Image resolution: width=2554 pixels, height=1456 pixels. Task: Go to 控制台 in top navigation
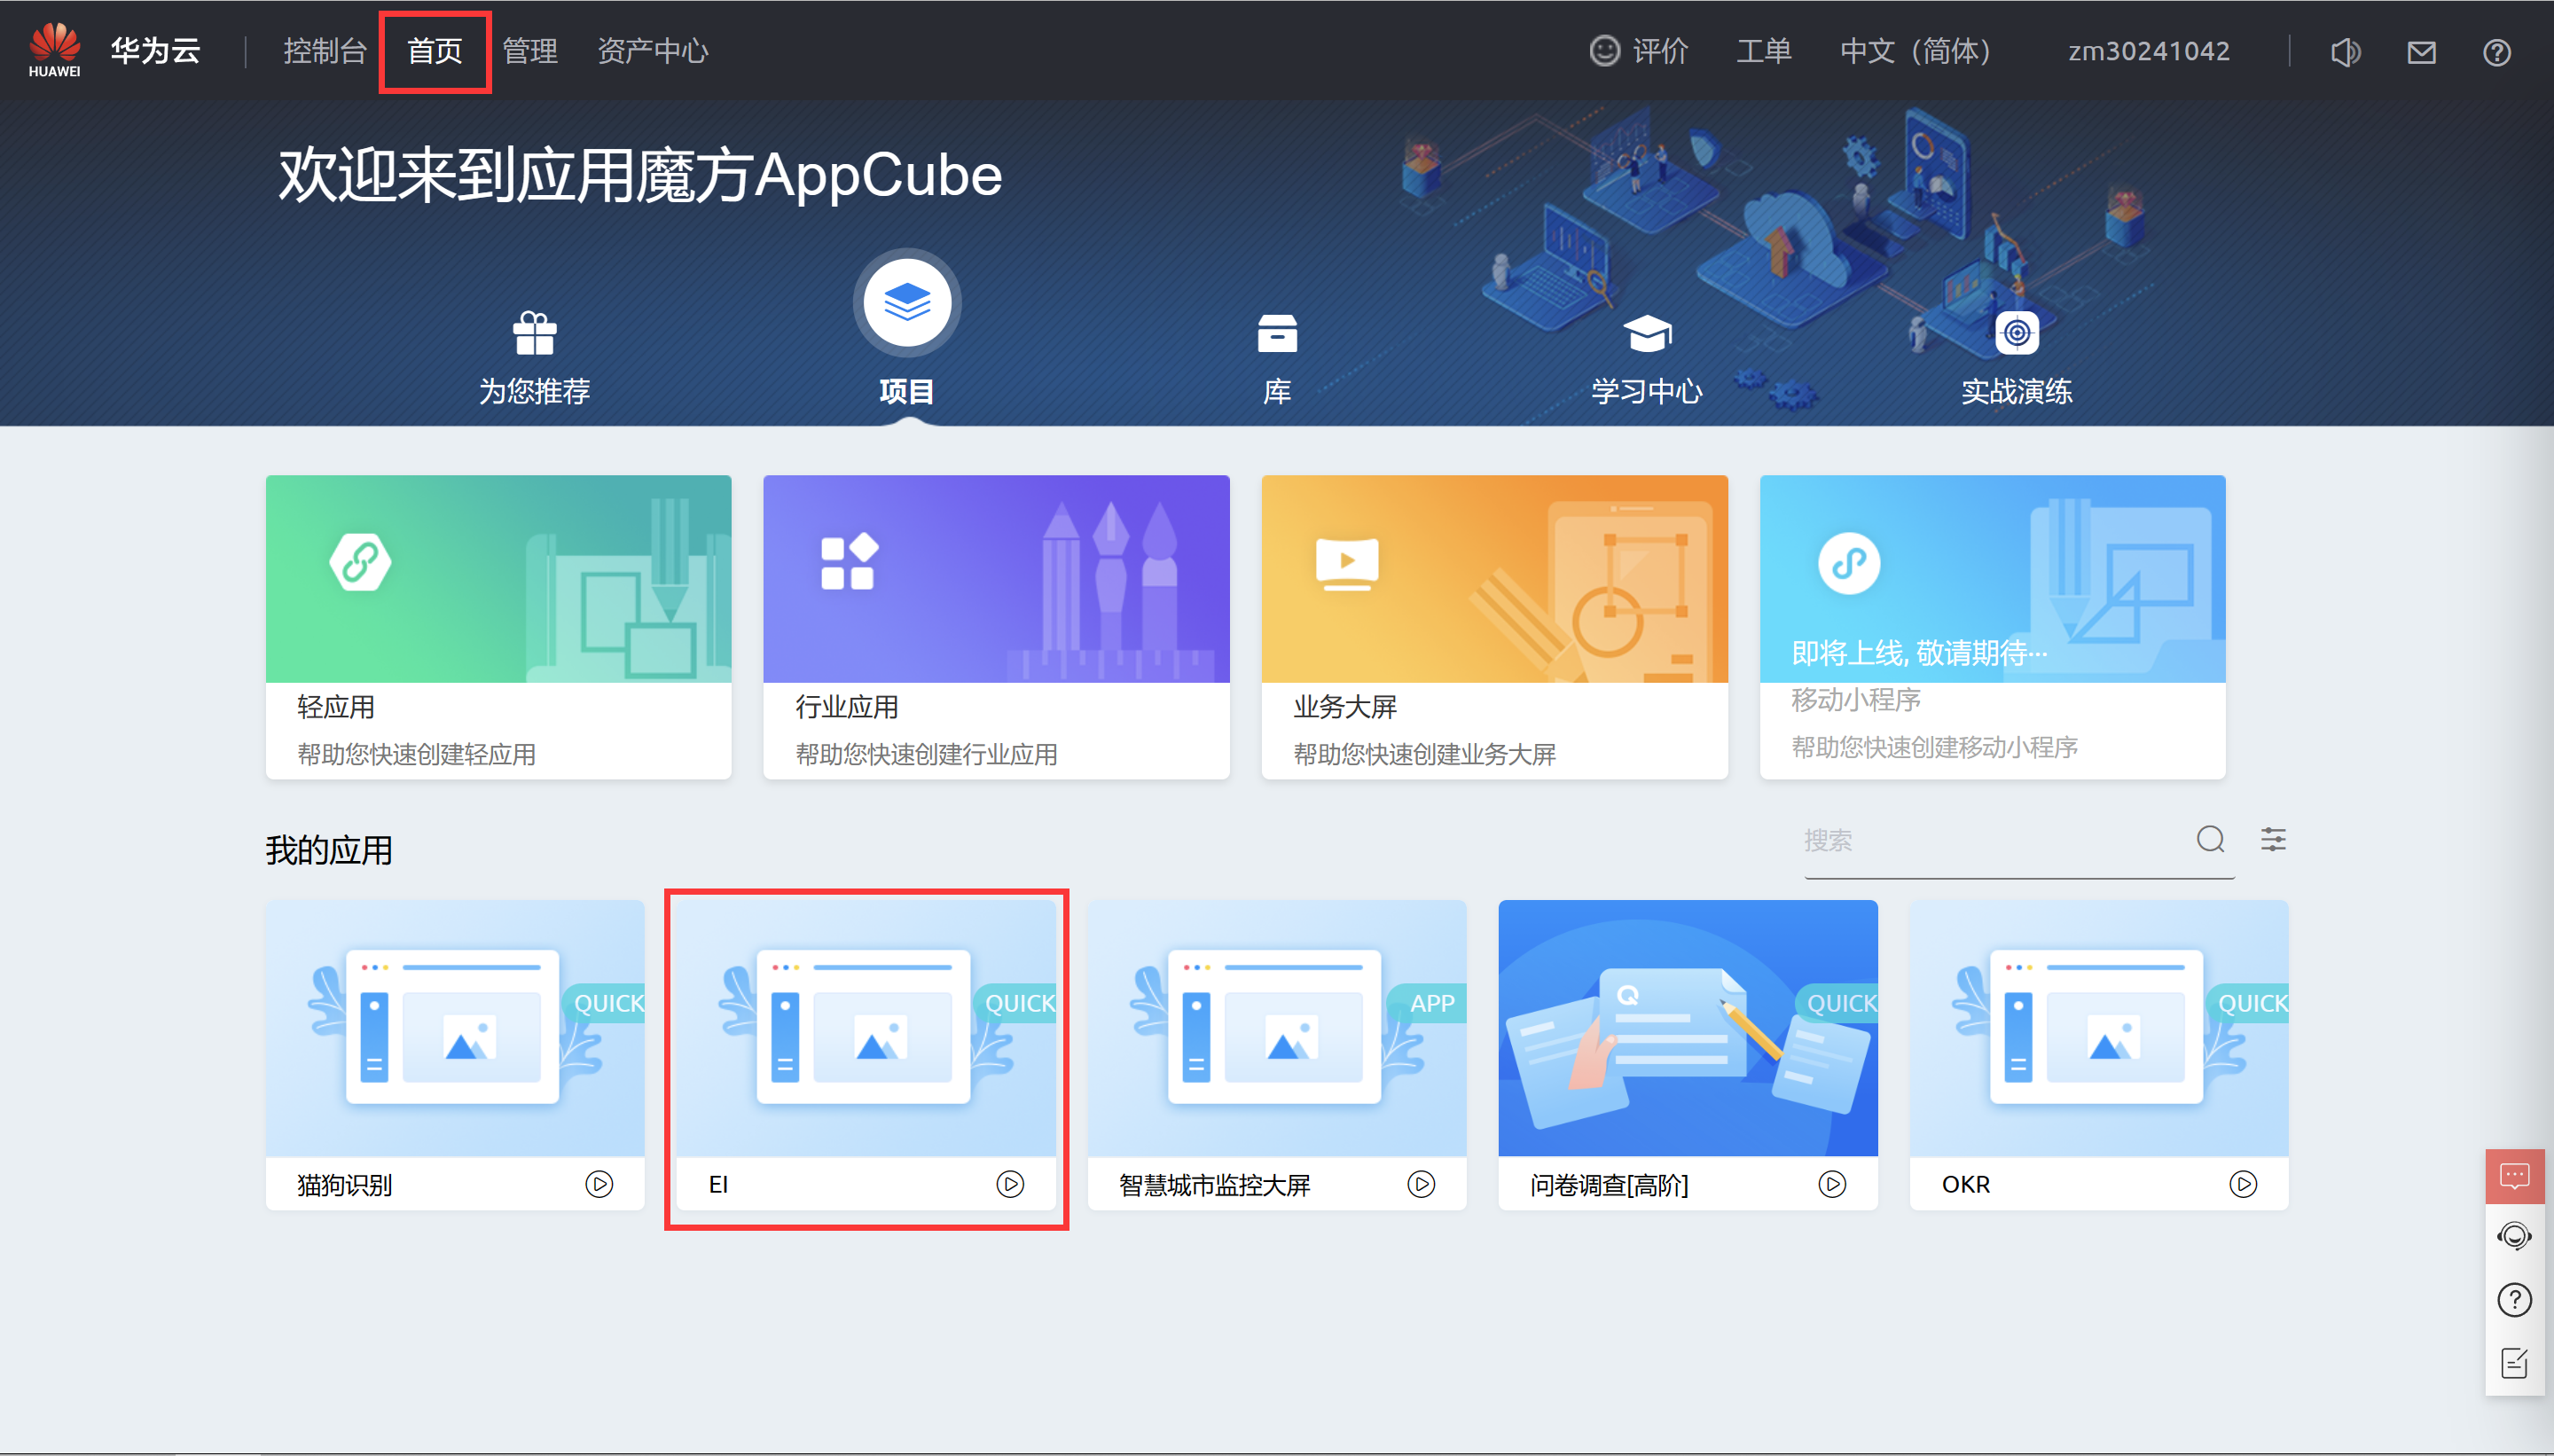point(325,51)
